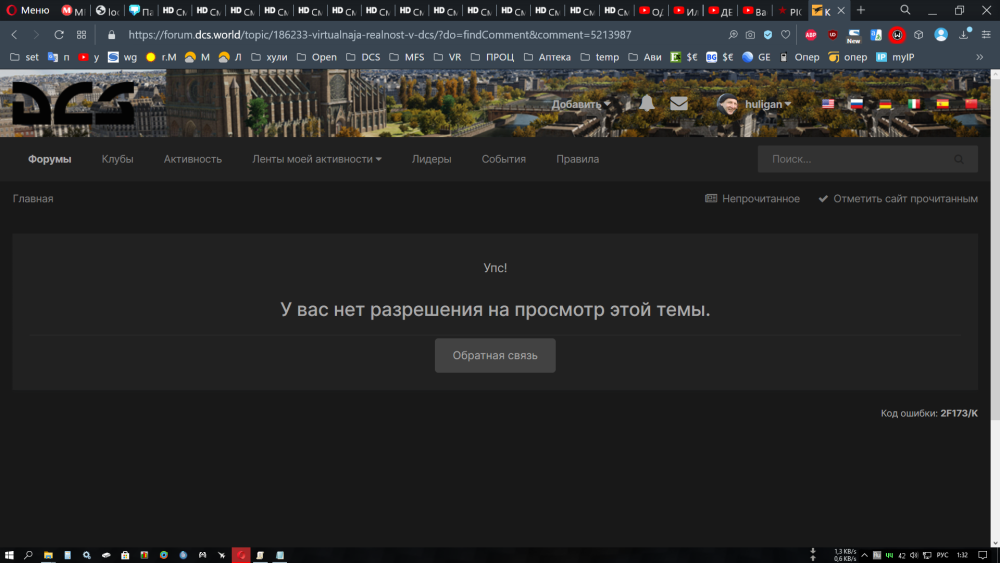Open the browser profile avatar icon
Screen dimensions: 1000x563
tap(941, 35)
